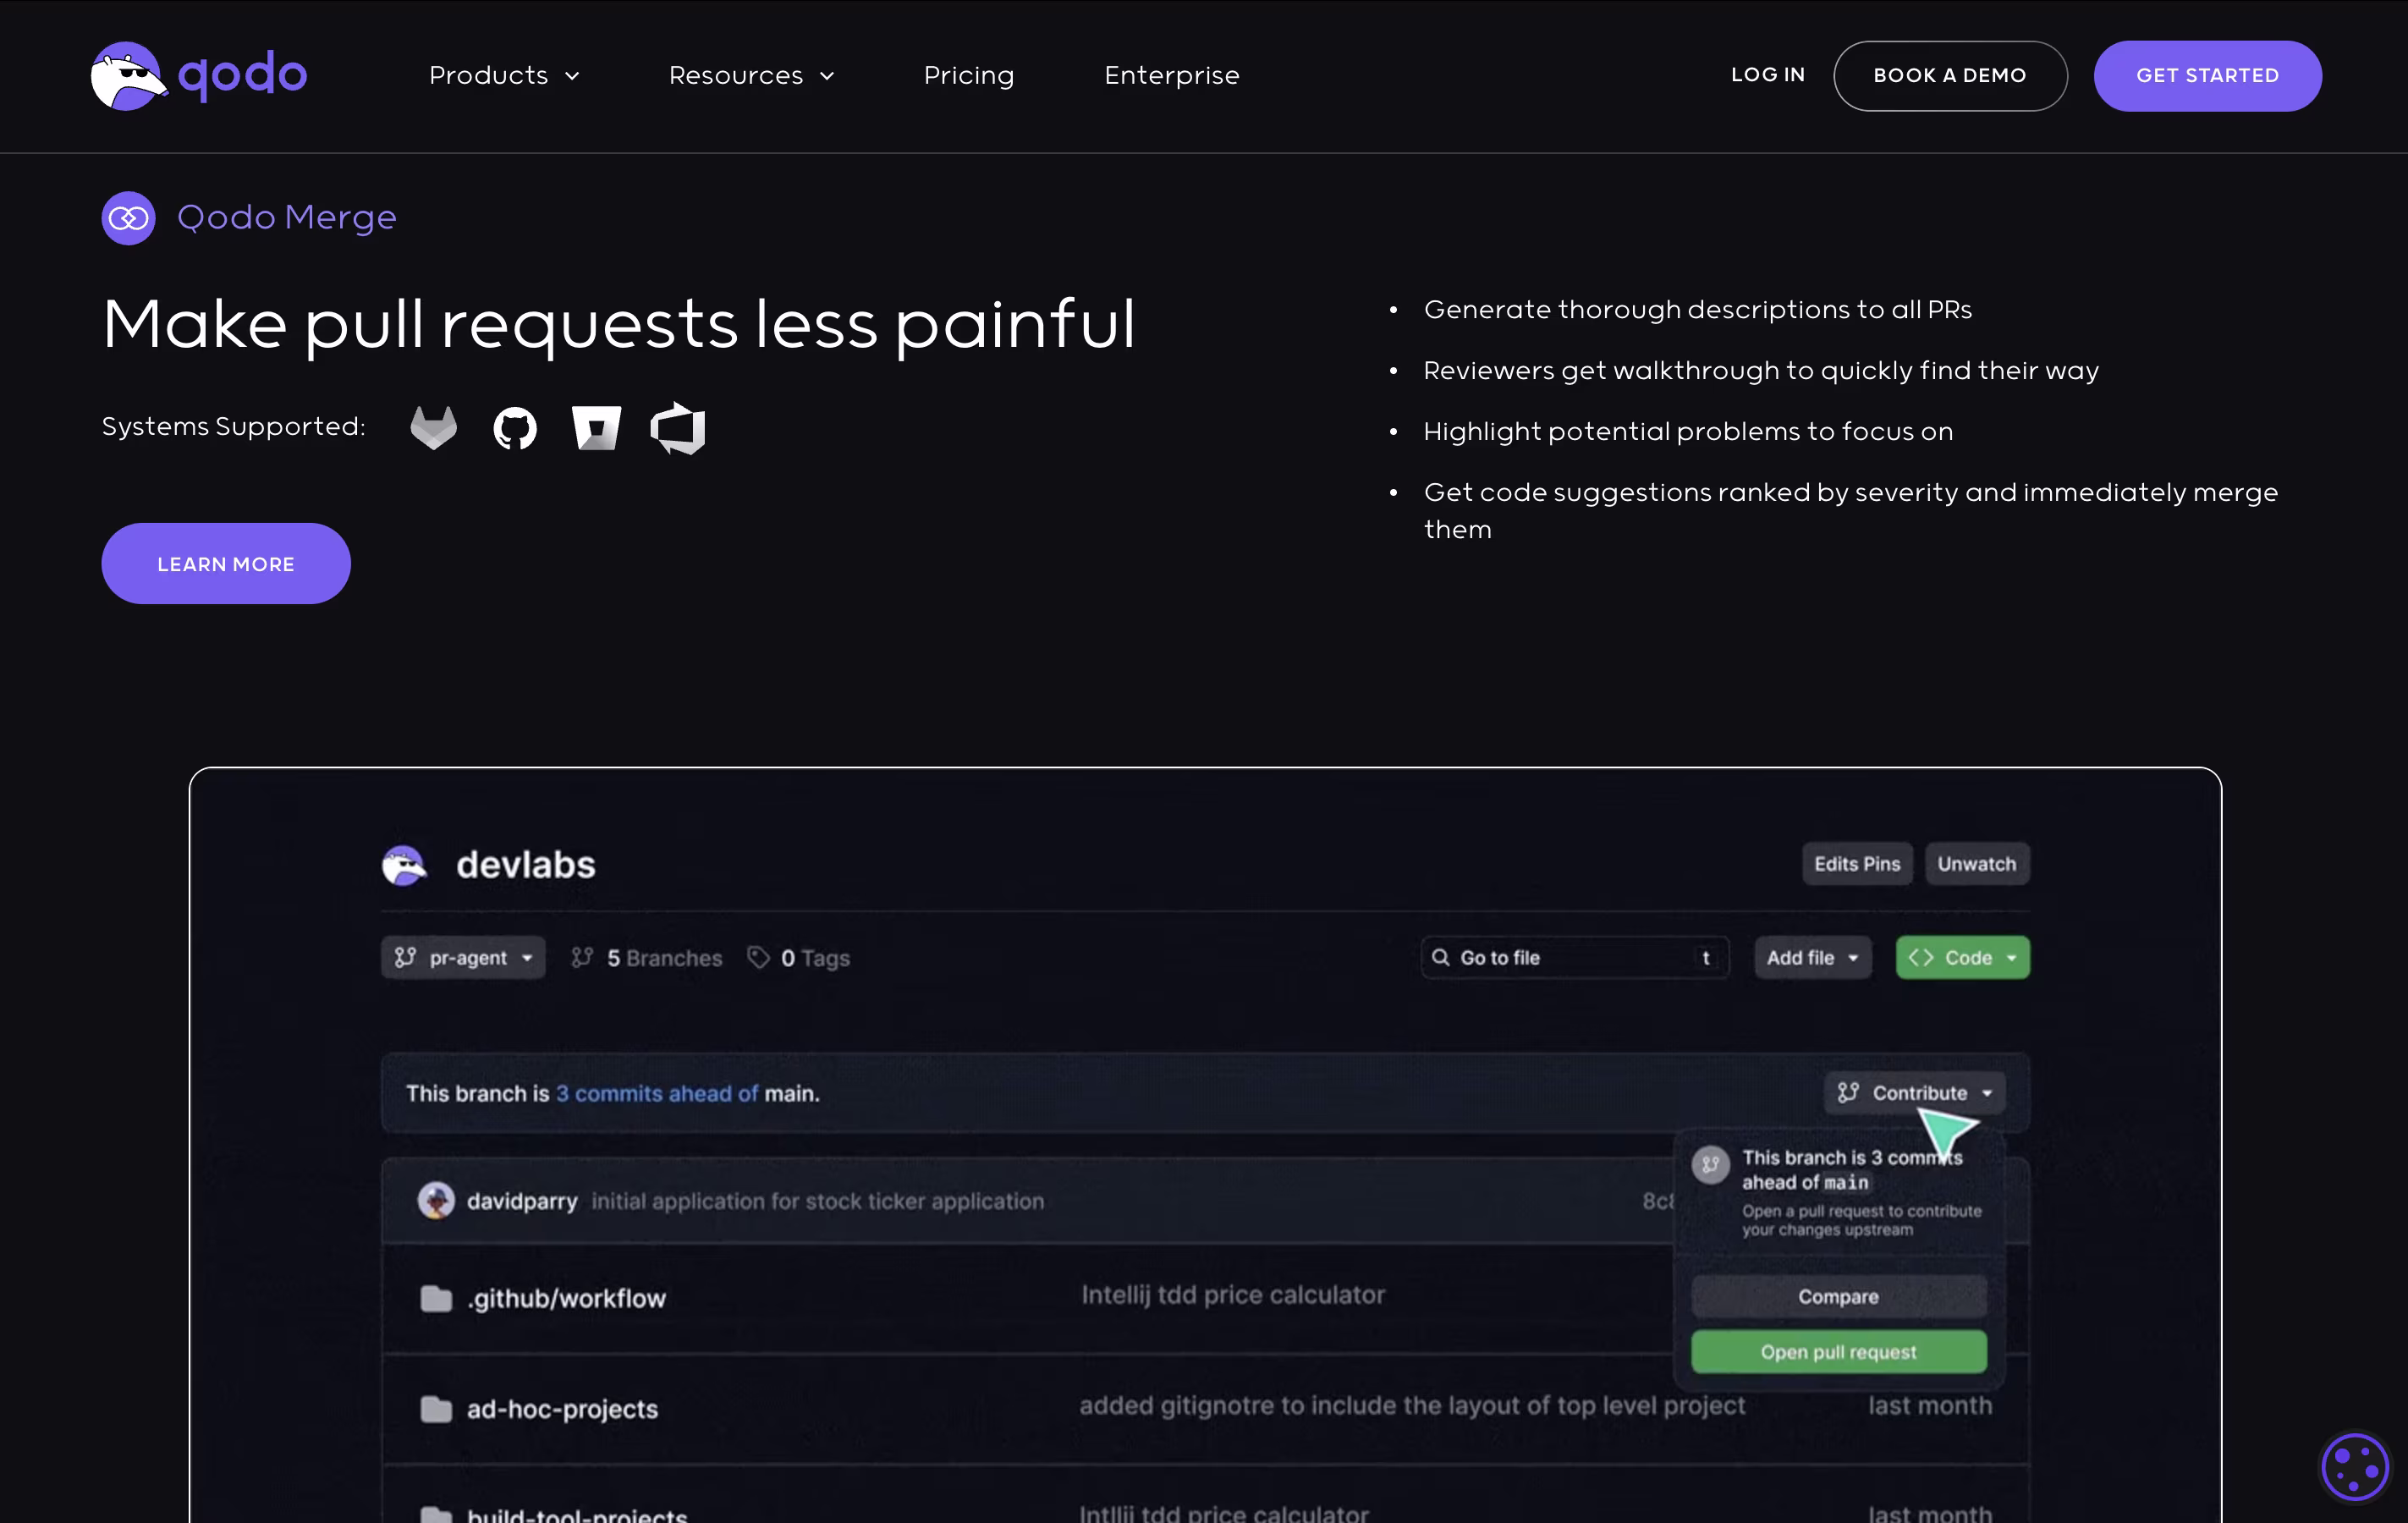Click the Book a Demo button
2408x1523 pixels.
click(1949, 76)
